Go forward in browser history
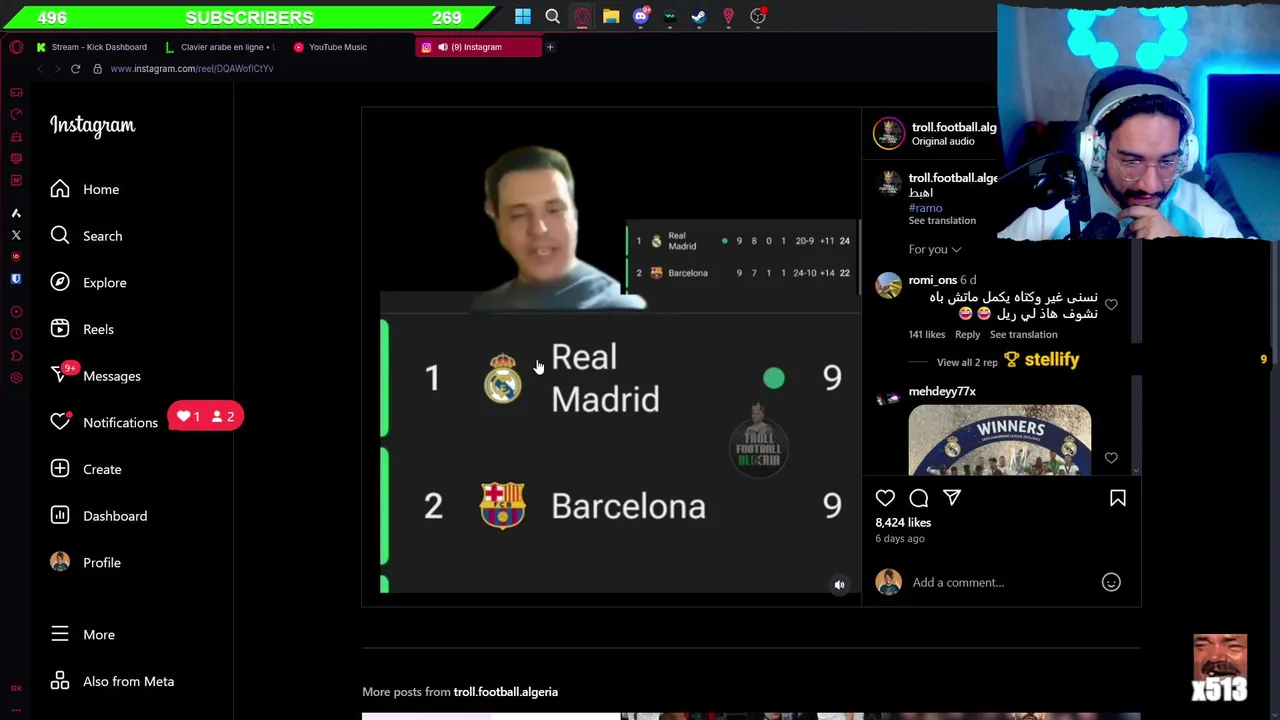 pyautogui.click(x=57, y=69)
